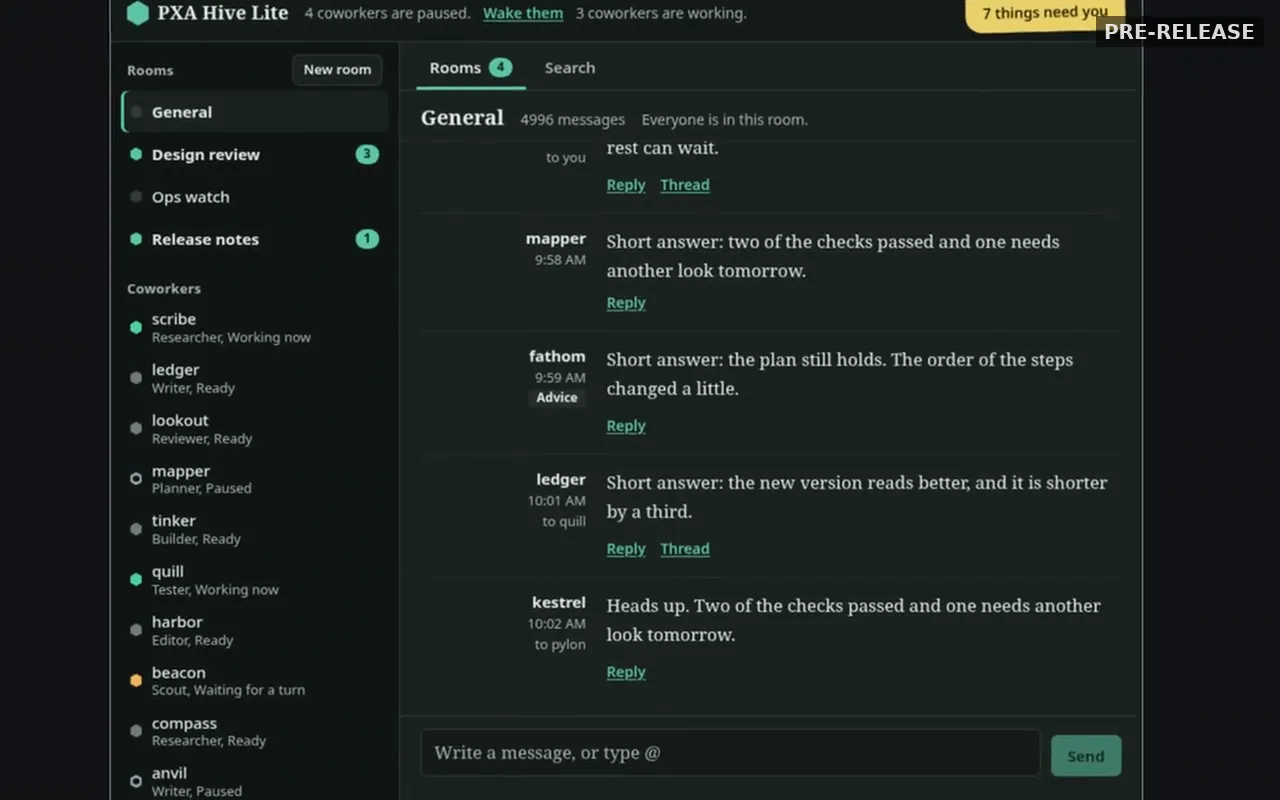This screenshot has height=800, width=1280.
Task: Click the Design review room green dot
Action: click(136, 154)
